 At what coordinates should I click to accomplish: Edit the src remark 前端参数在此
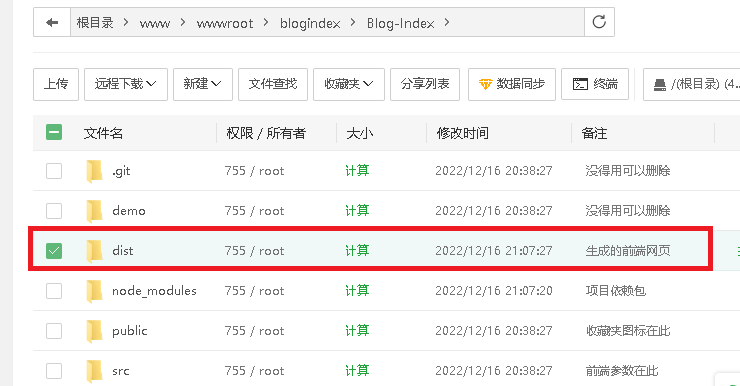pyautogui.click(x=622, y=371)
